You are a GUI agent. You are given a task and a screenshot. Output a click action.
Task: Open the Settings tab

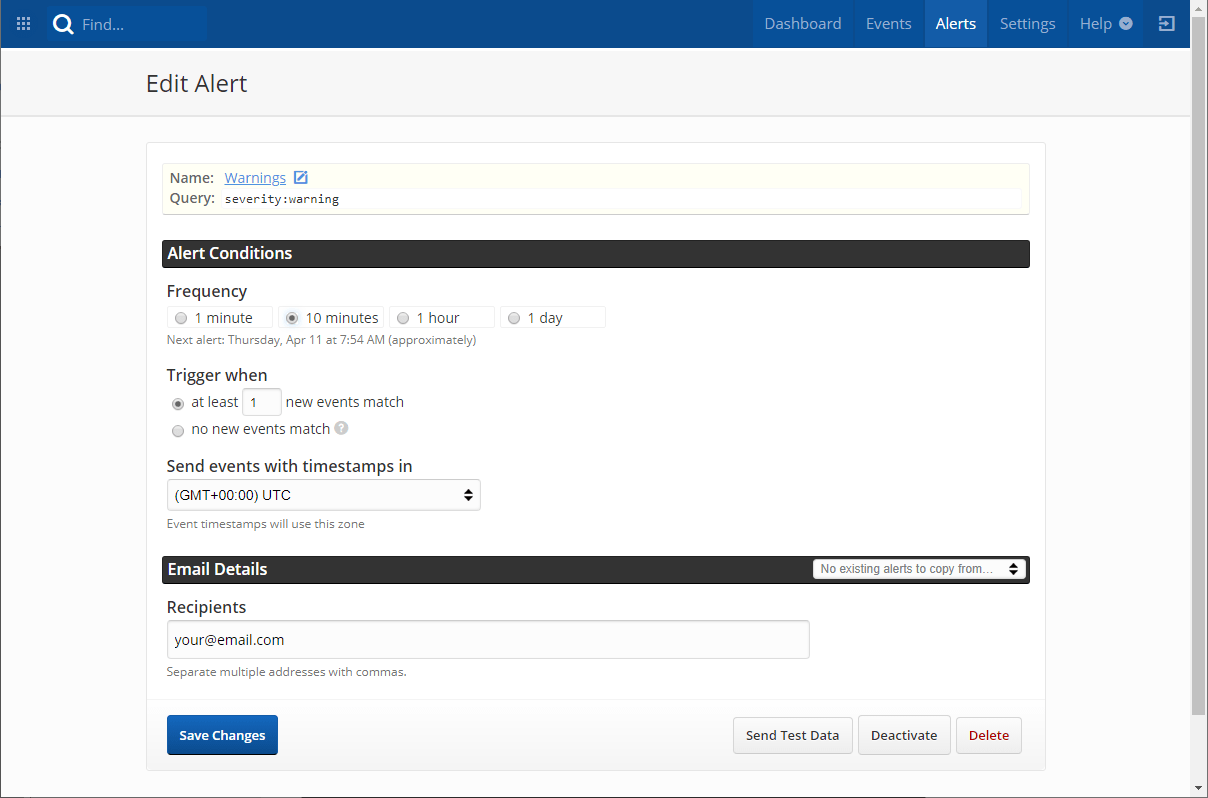pyautogui.click(x=1027, y=24)
